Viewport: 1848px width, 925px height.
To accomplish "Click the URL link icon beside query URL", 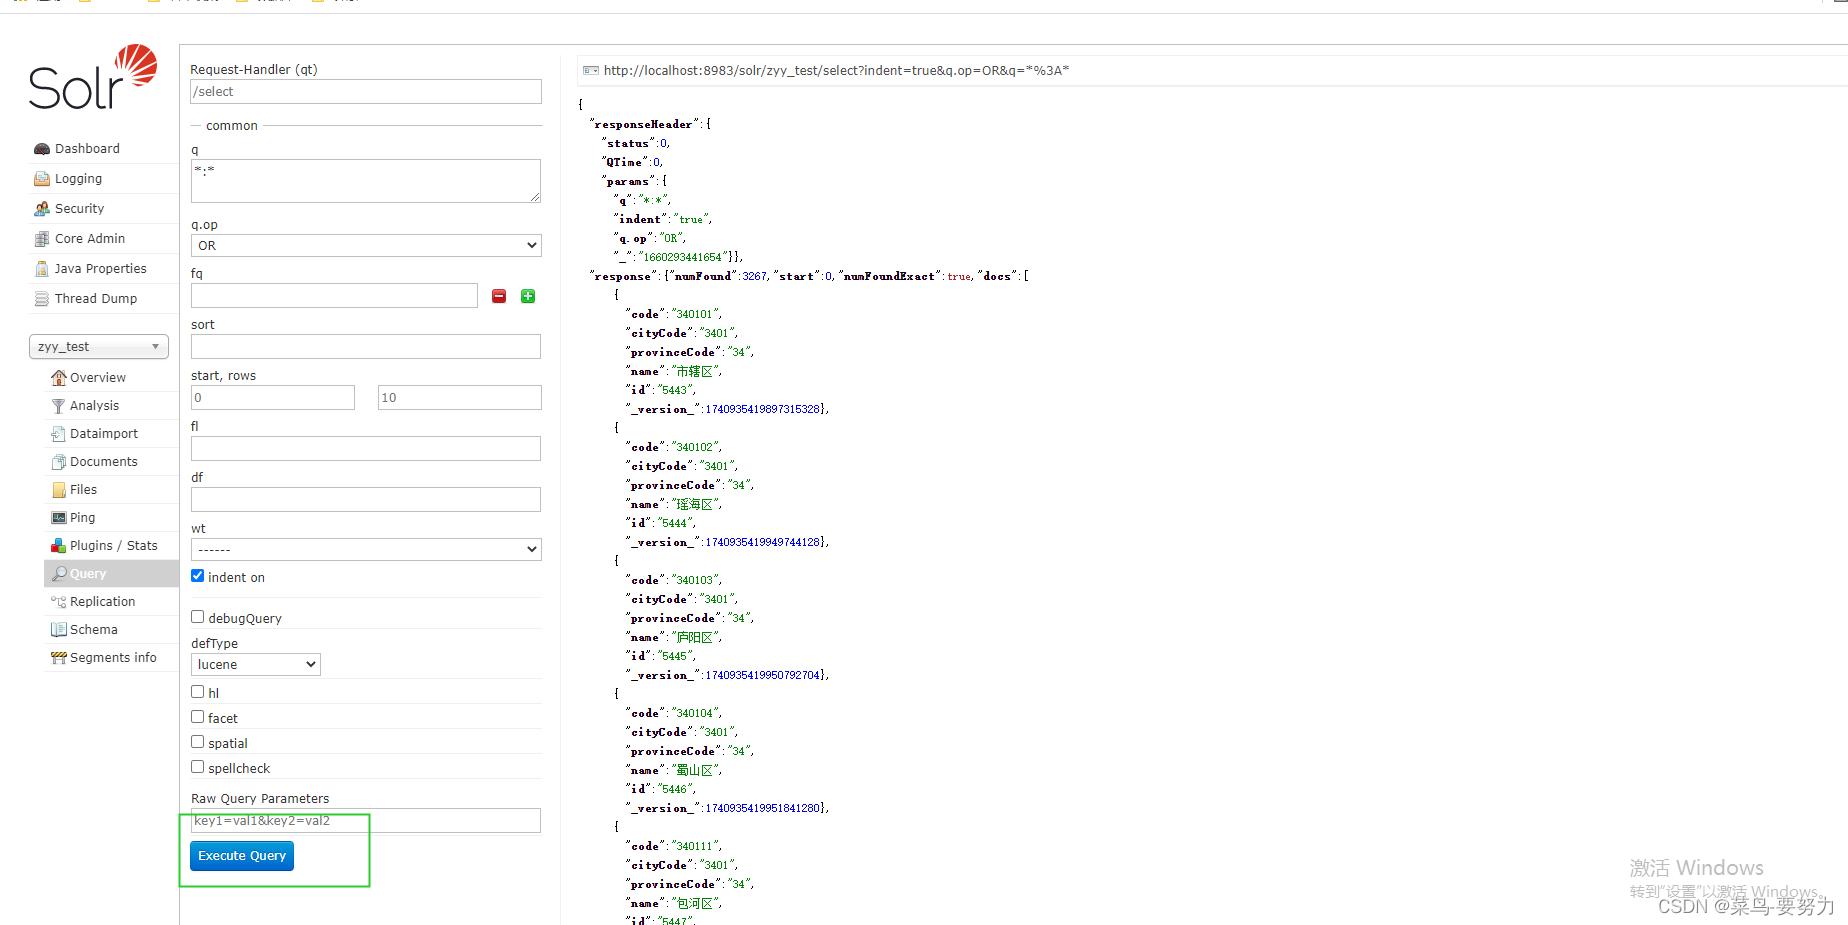I will [591, 70].
